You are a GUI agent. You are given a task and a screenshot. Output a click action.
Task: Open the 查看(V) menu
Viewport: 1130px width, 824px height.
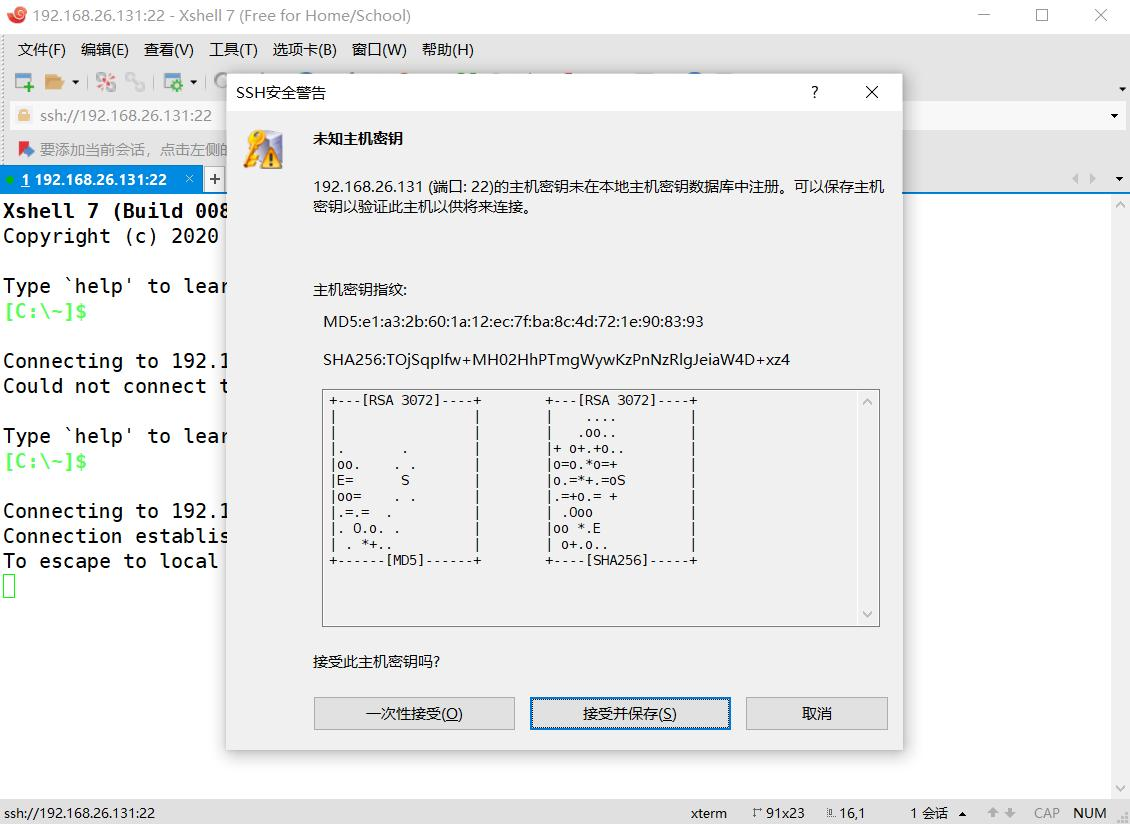tap(169, 50)
